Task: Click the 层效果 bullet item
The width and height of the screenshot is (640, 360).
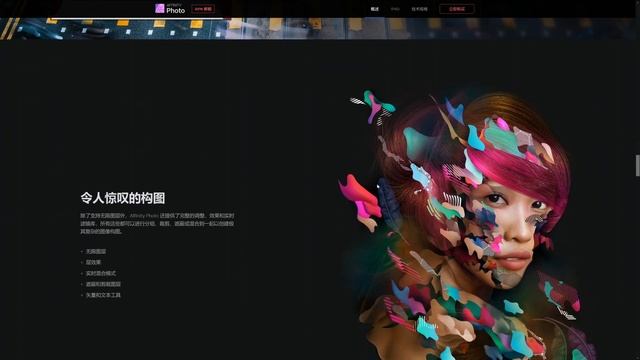Action: pyautogui.click(x=93, y=262)
